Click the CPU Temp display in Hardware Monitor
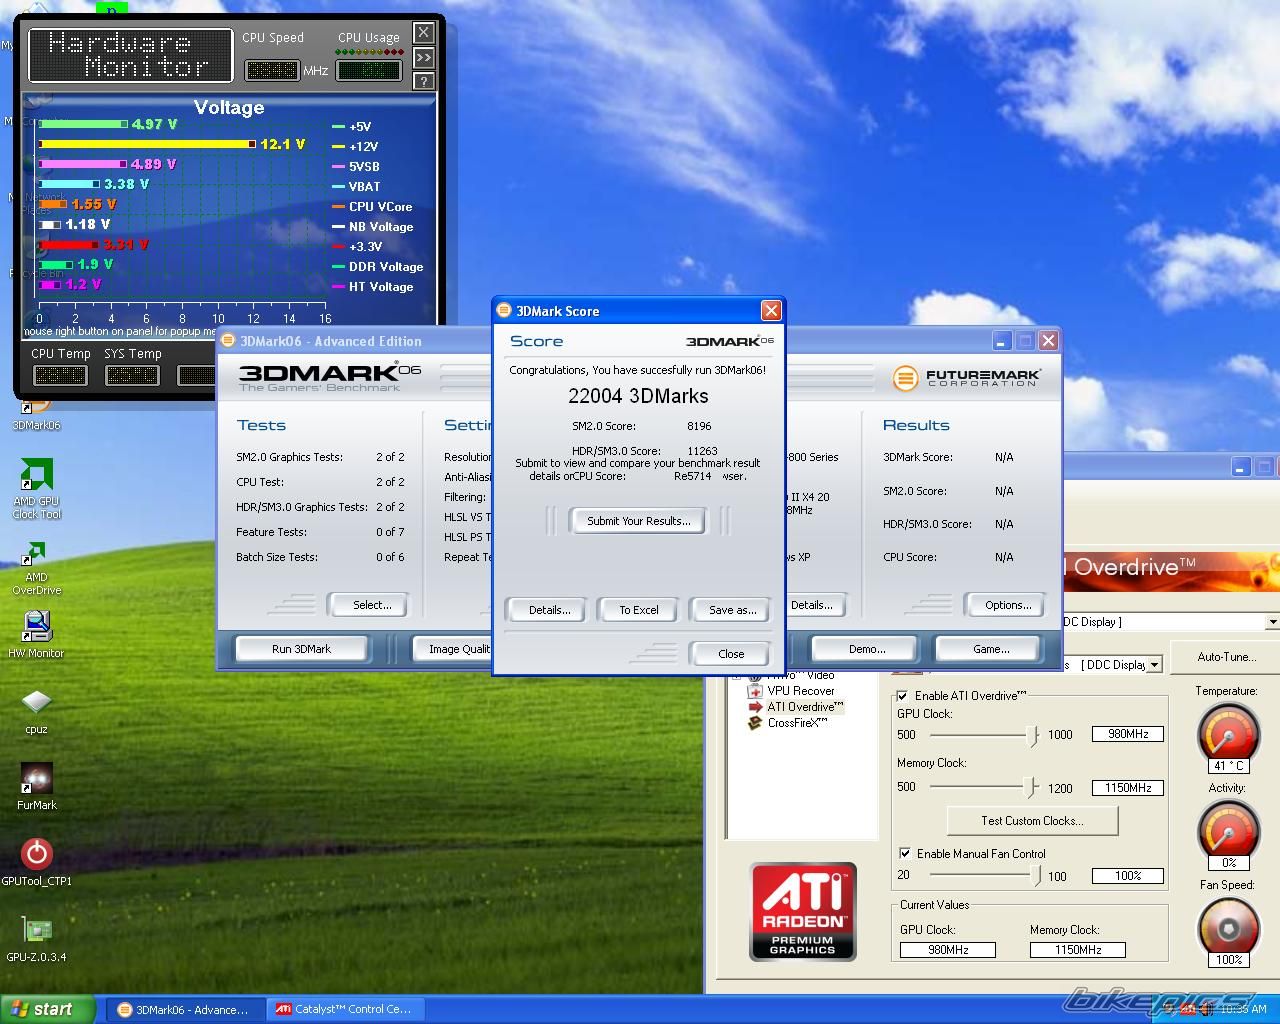Screen dimensions: 1280x1024 point(61,375)
